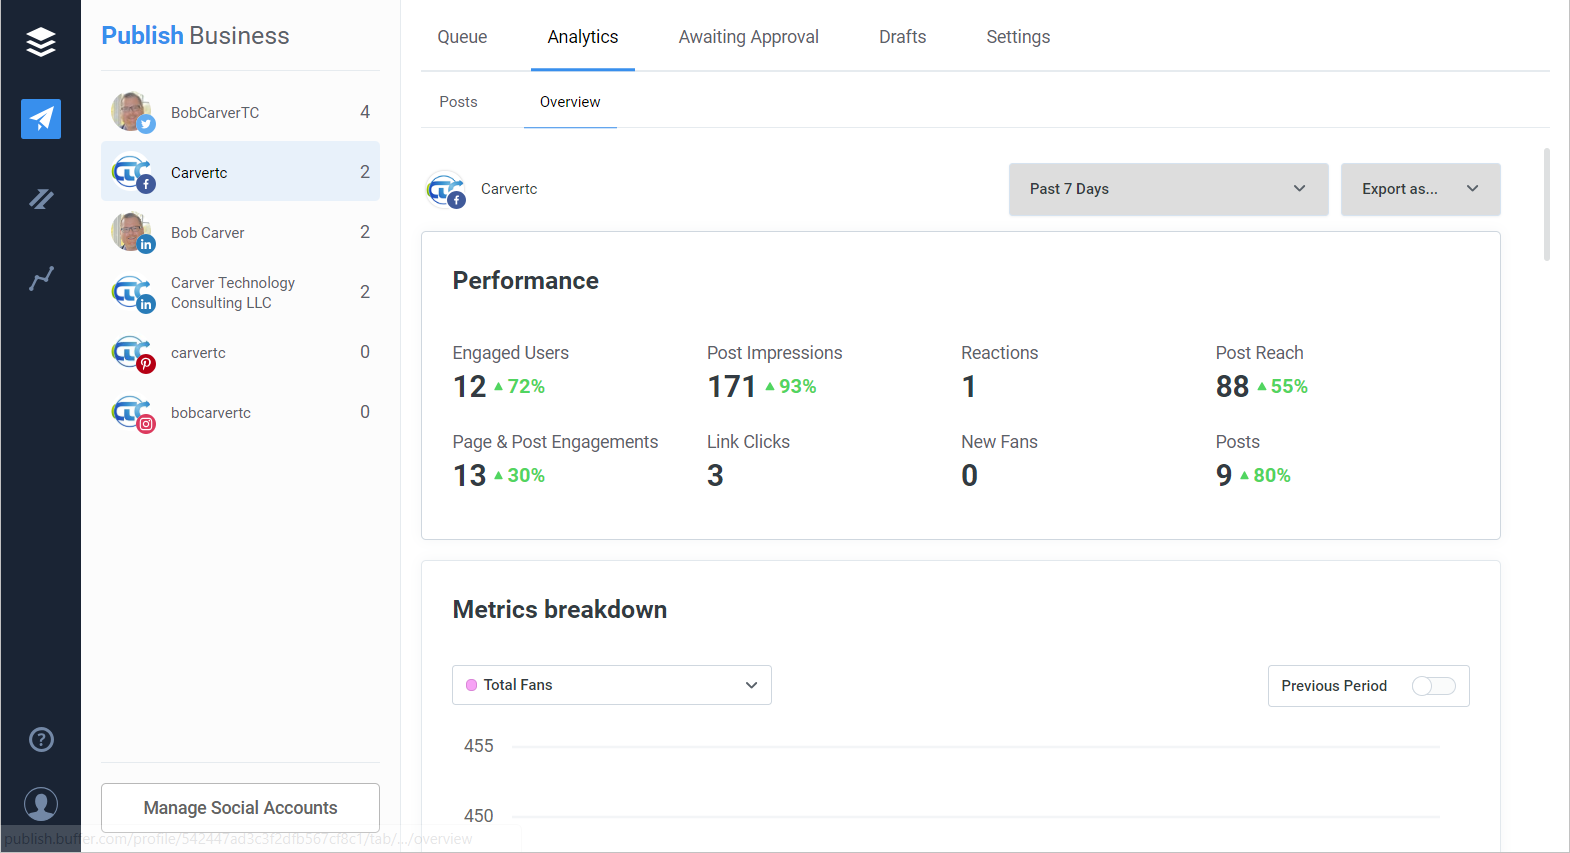Image resolution: width=1570 pixels, height=853 pixels.
Task: Click bobcarvertc Instagram profile avatar
Action: [132, 412]
